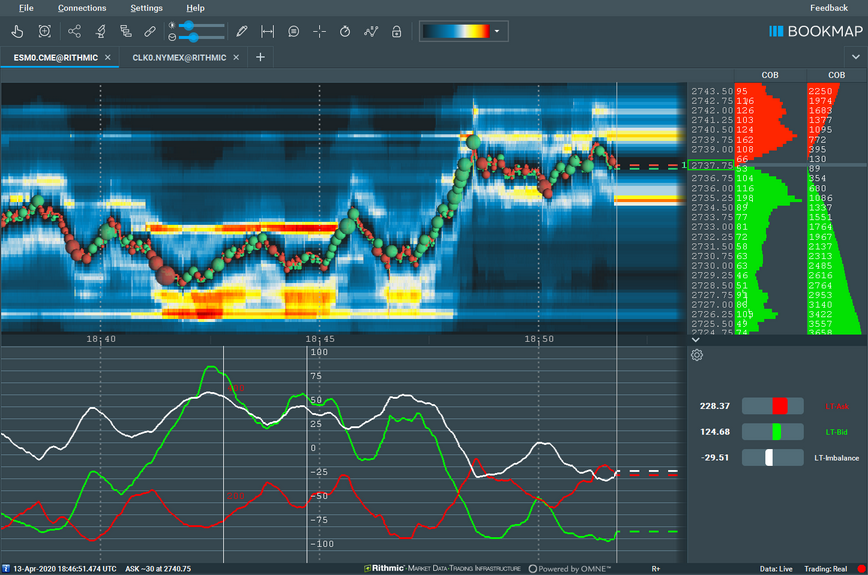Screen dimensions: 868x575
Task: Open the Connections menu
Action: point(82,8)
